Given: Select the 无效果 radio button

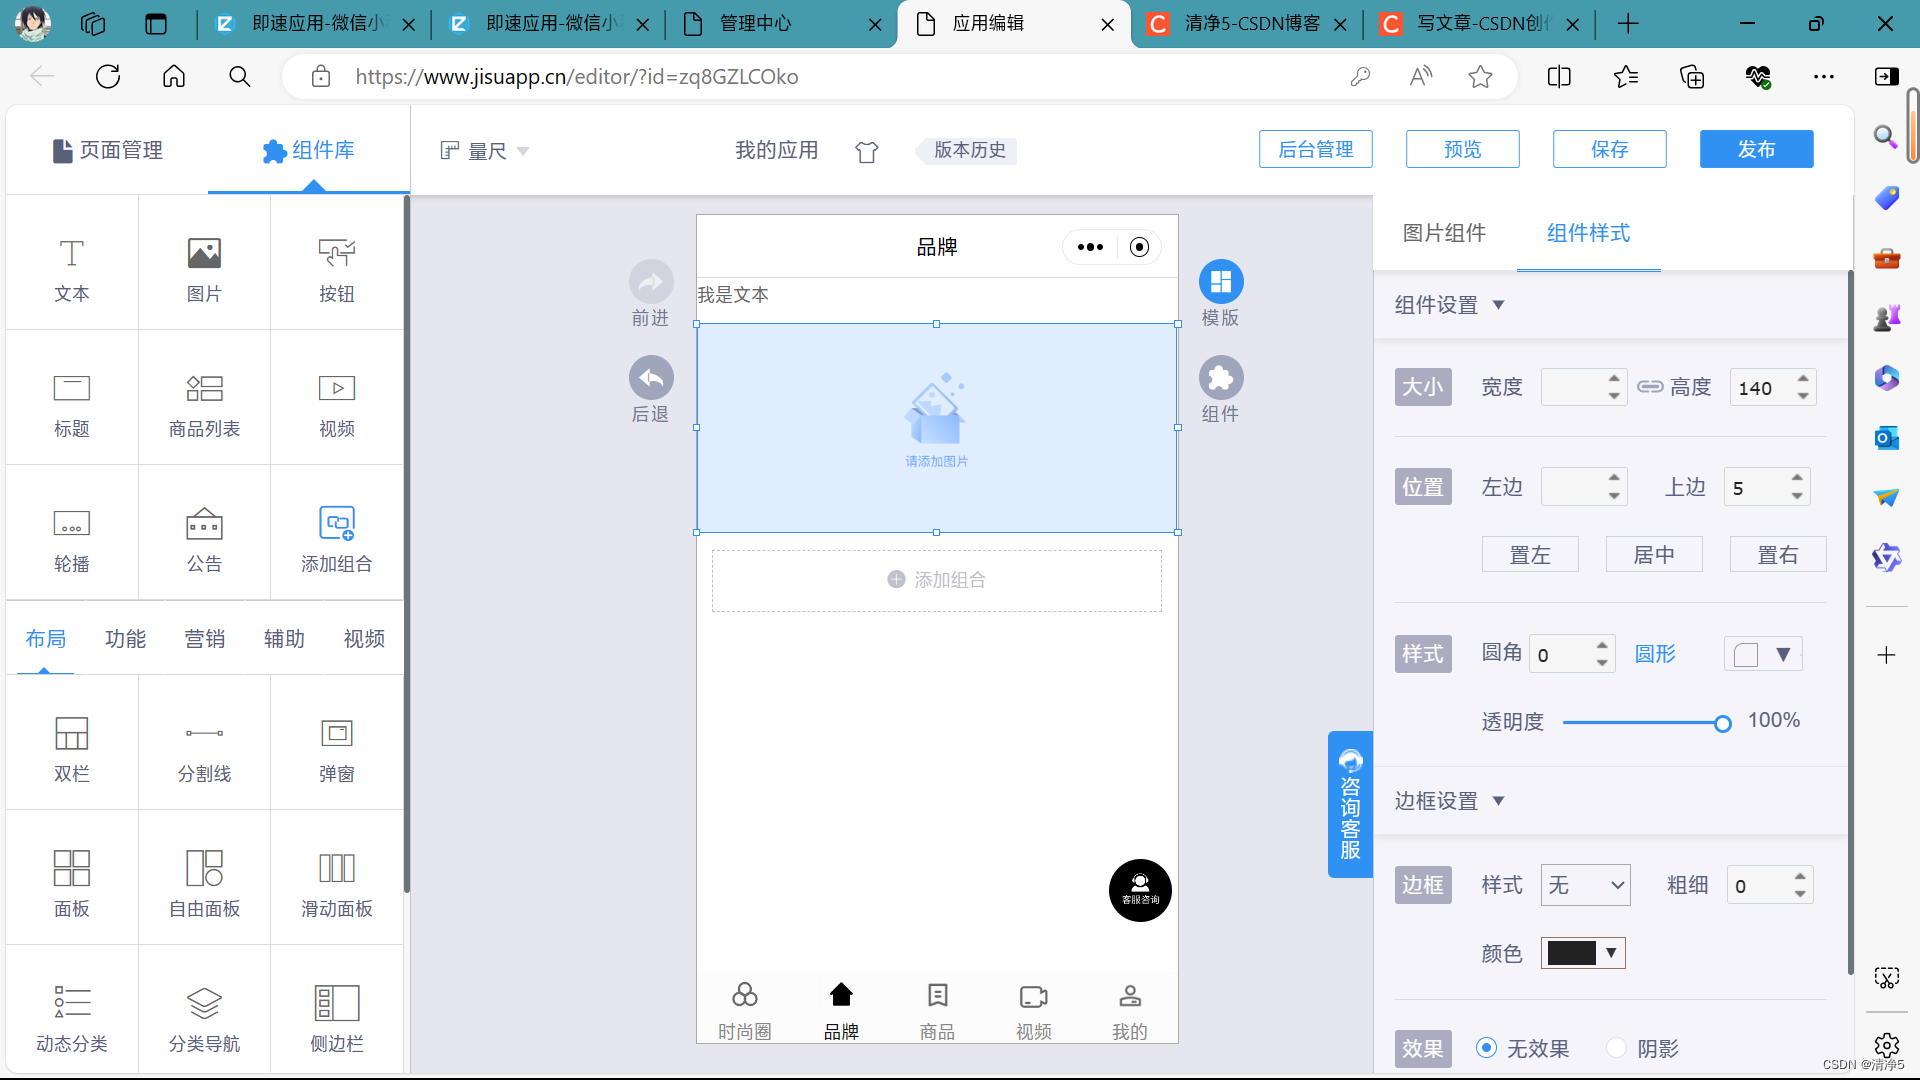Looking at the screenshot, I should (1486, 1047).
